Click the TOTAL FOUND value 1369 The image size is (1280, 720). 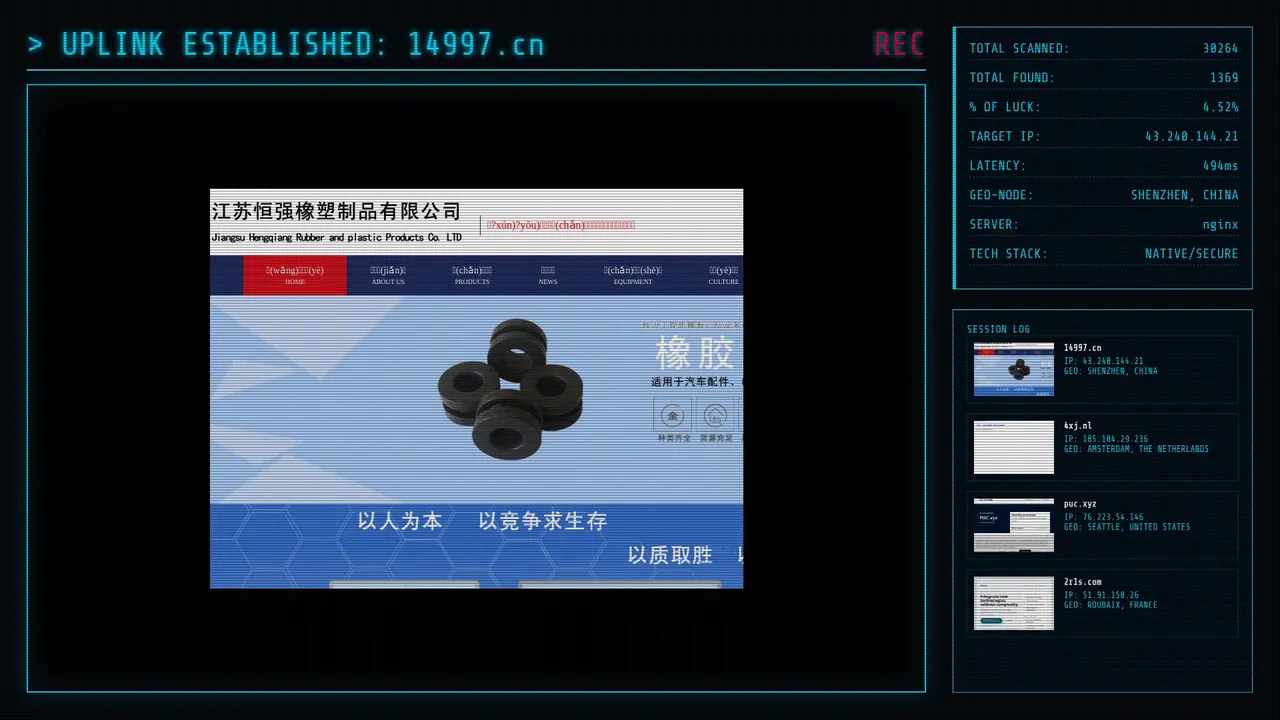1224,77
